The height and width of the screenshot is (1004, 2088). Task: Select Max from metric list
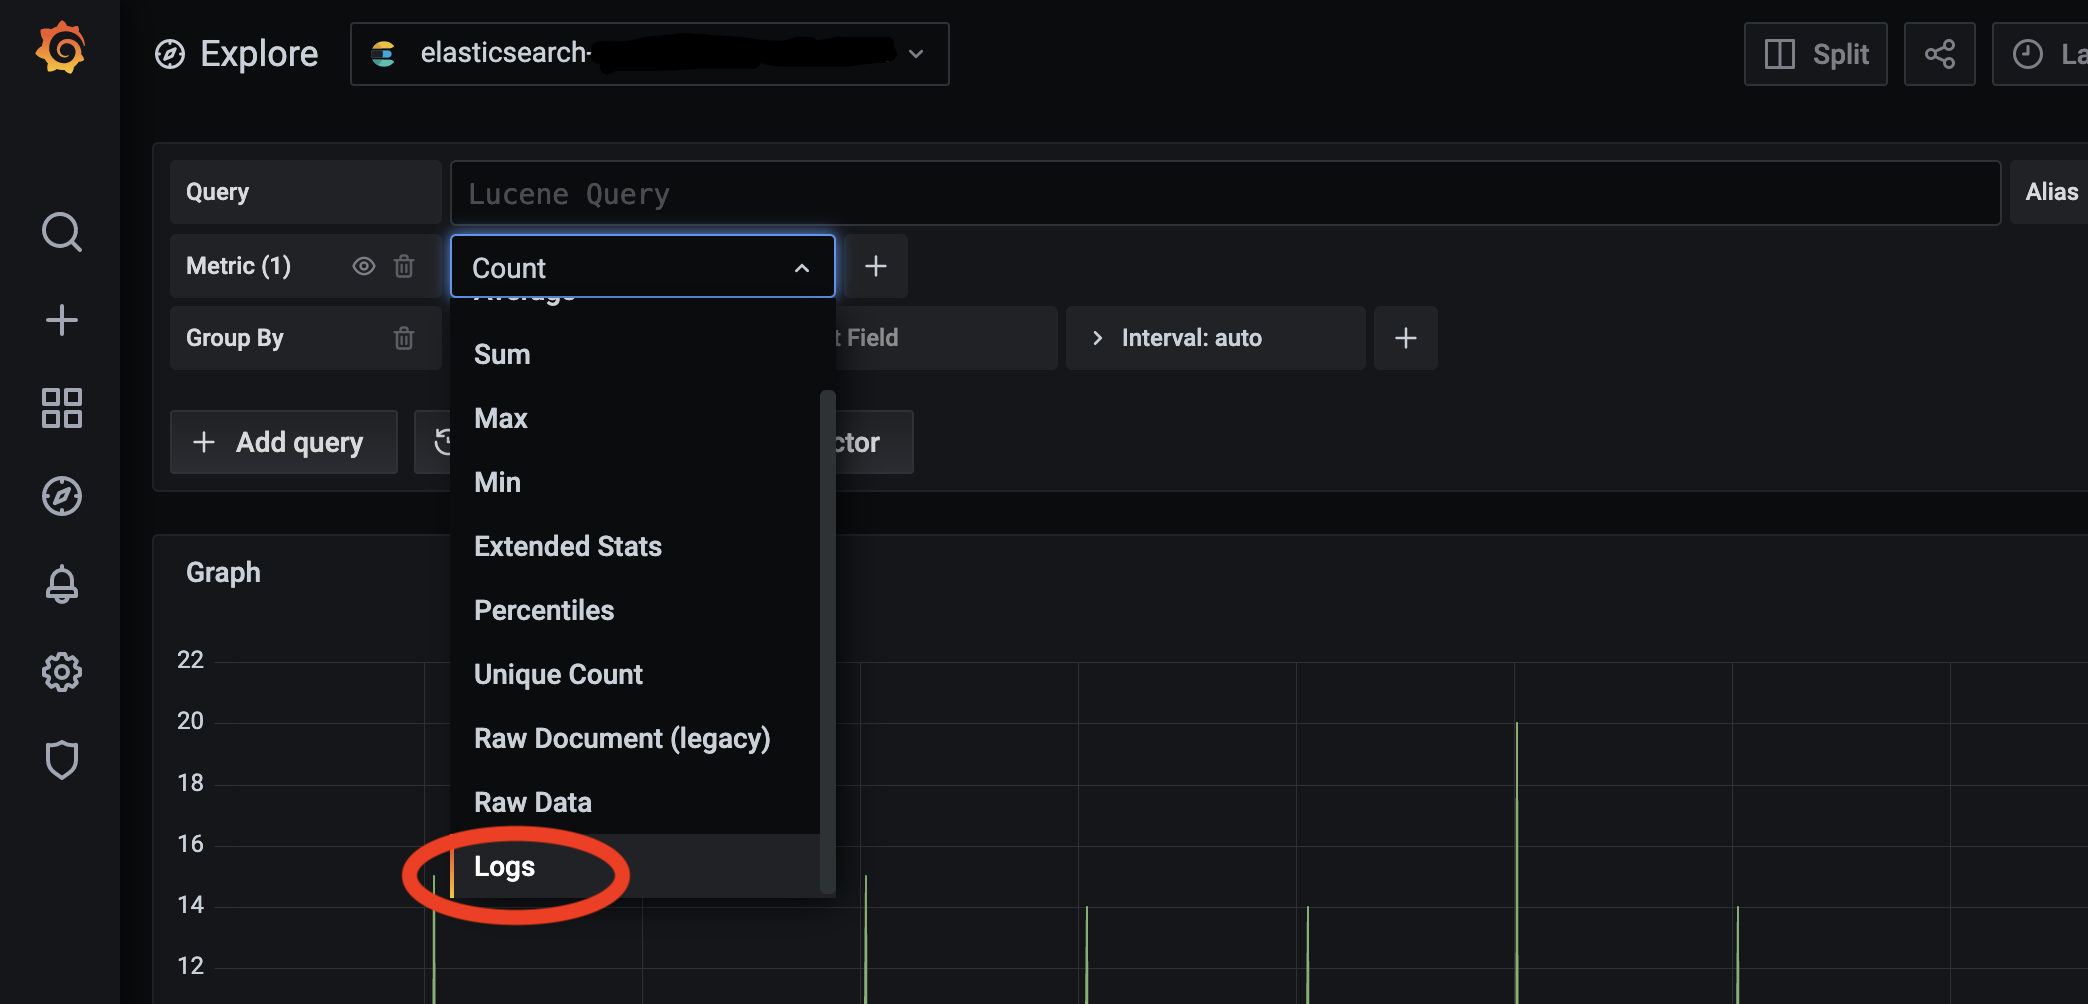click(635, 418)
